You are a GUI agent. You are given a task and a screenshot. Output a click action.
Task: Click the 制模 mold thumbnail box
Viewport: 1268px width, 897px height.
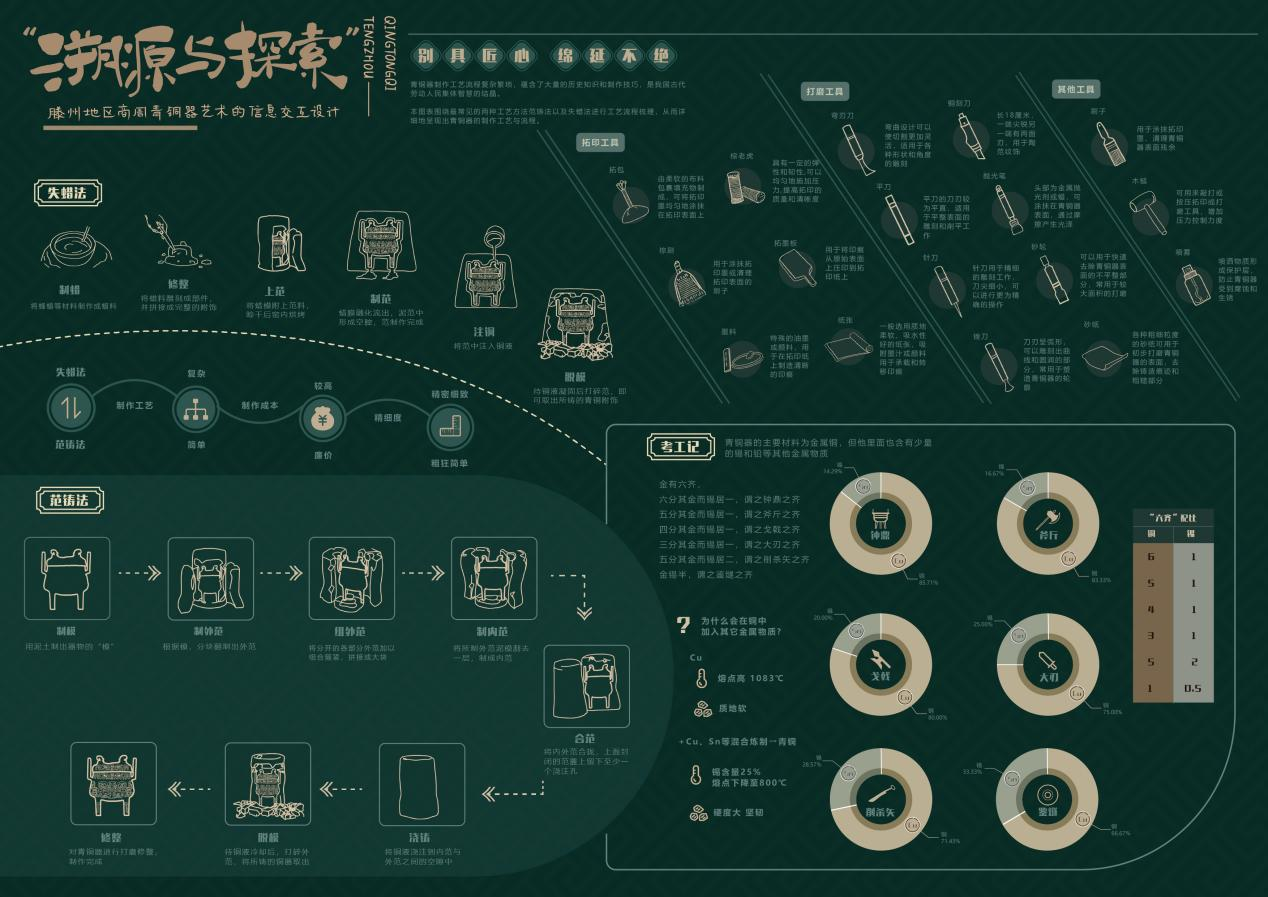coord(67,579)
